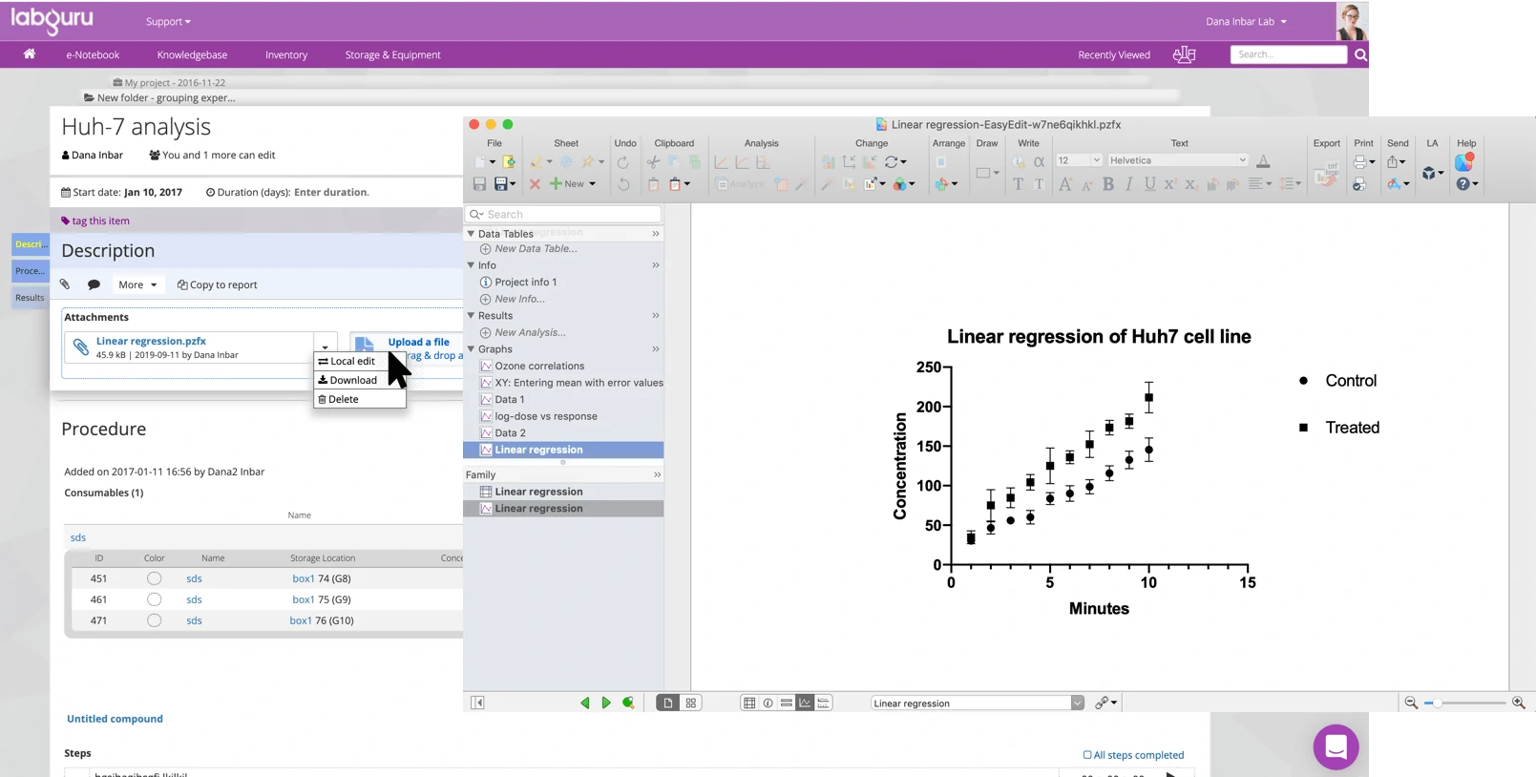Toggle the gallery grid view button
Viewport: 1536px width, 777px height.
tap(691, 703)
